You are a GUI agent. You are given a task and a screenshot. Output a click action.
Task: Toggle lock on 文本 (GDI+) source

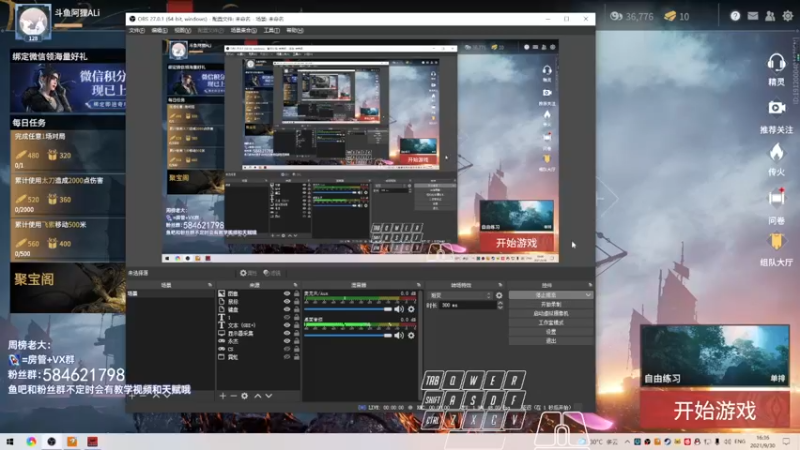296,325
